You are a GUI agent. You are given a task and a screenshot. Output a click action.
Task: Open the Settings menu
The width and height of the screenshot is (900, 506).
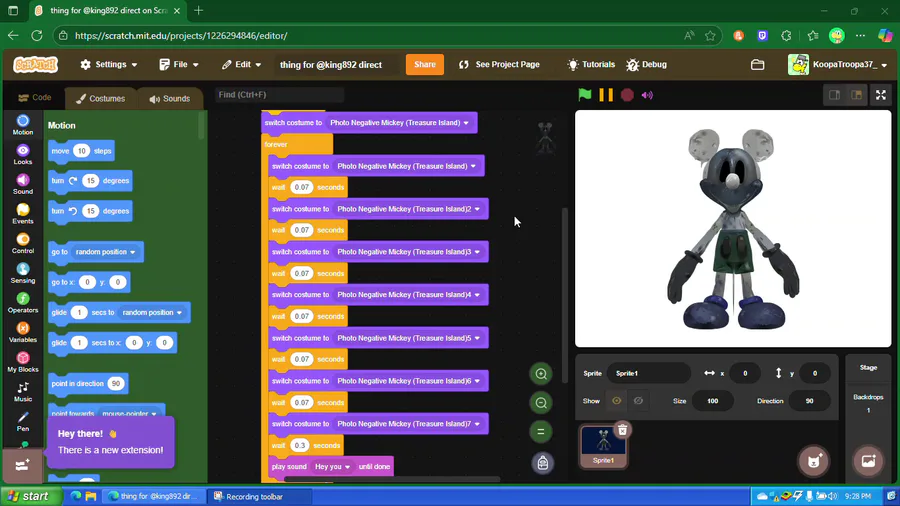109,65
